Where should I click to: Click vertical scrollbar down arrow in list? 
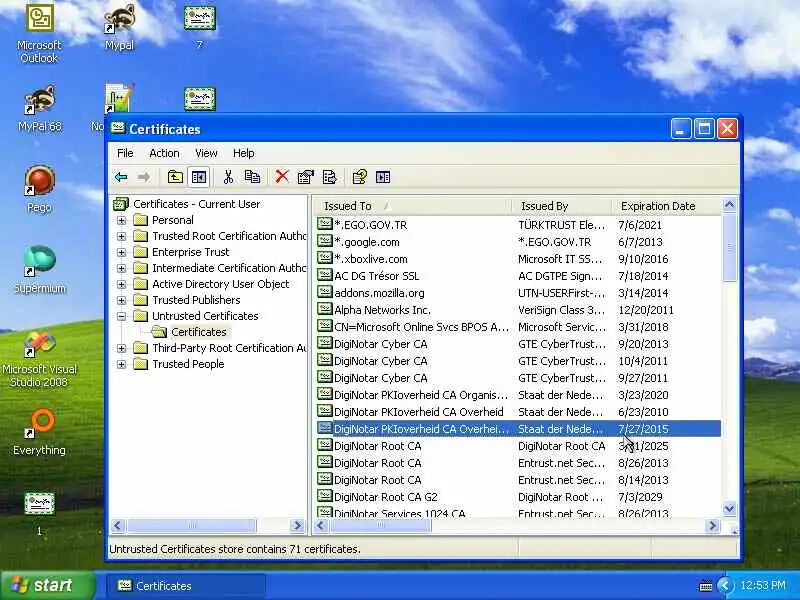point(730,509)
